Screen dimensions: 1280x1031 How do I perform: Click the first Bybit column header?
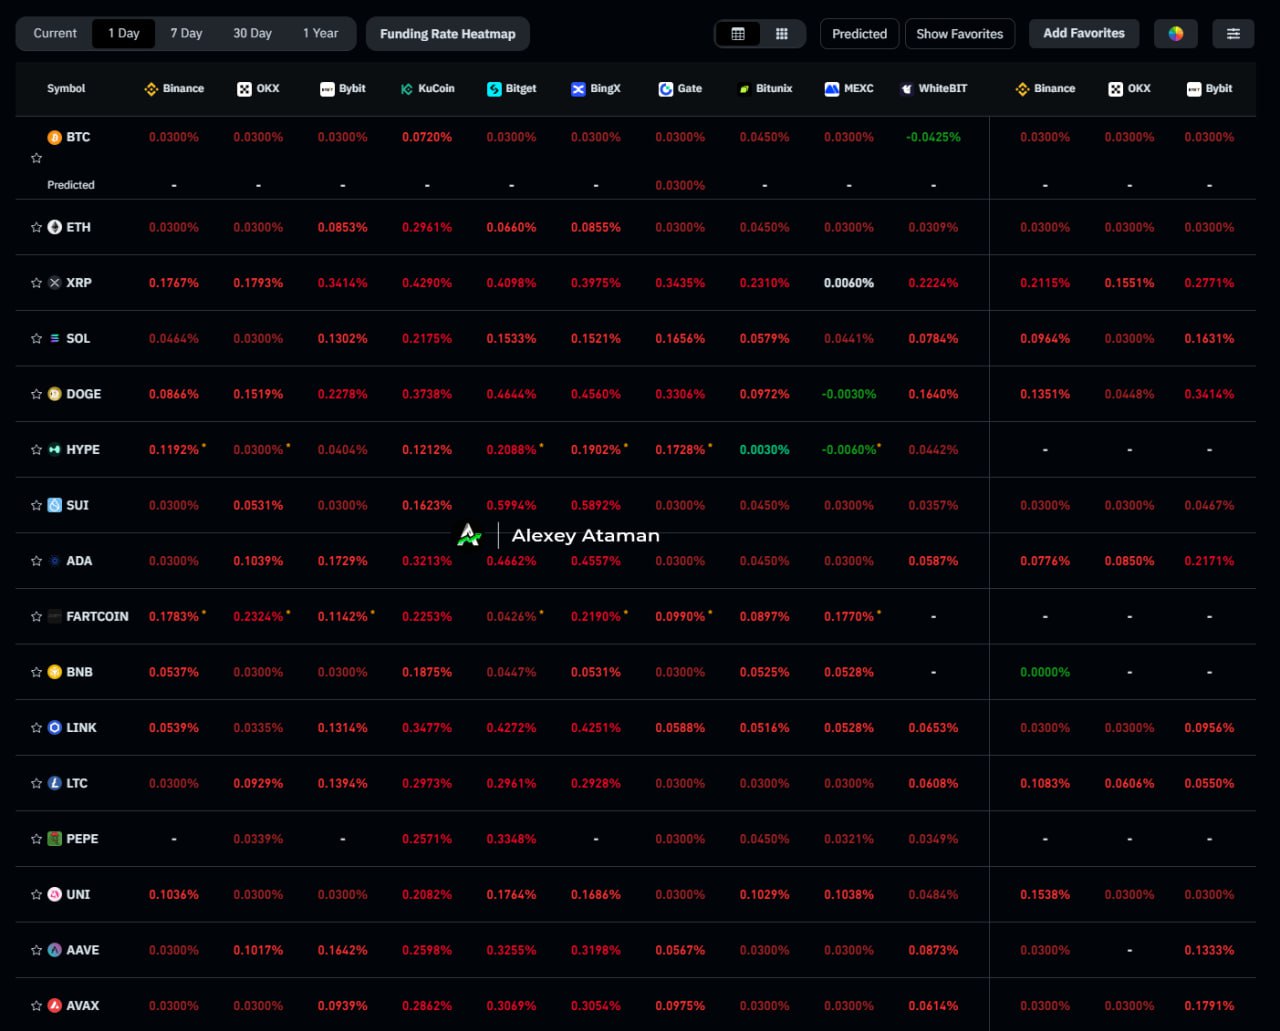[342, 89]
